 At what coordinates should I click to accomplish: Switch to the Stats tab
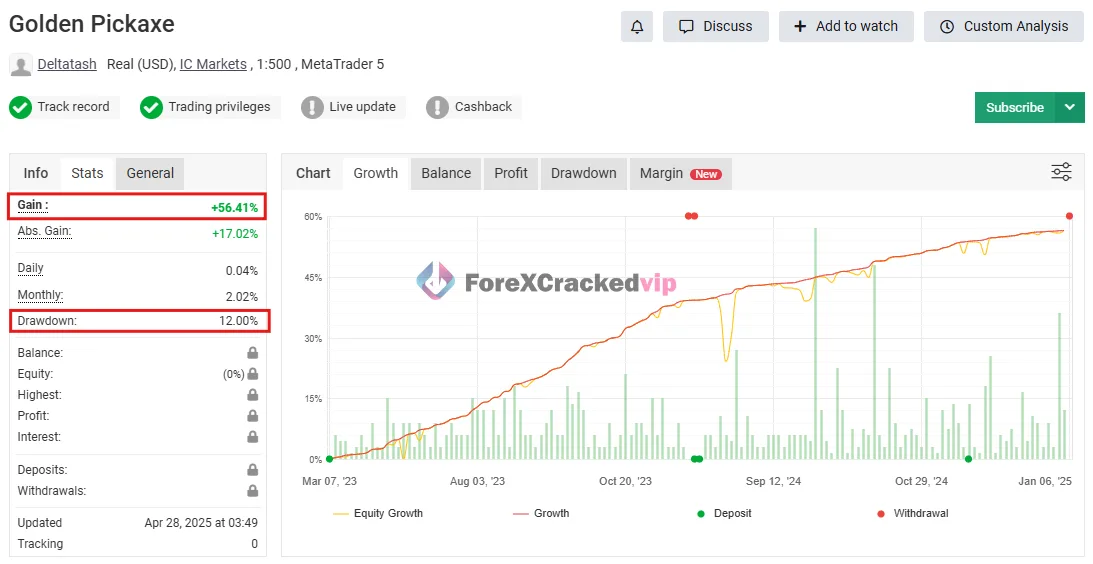pyautogui.click(x=87, y=173)
